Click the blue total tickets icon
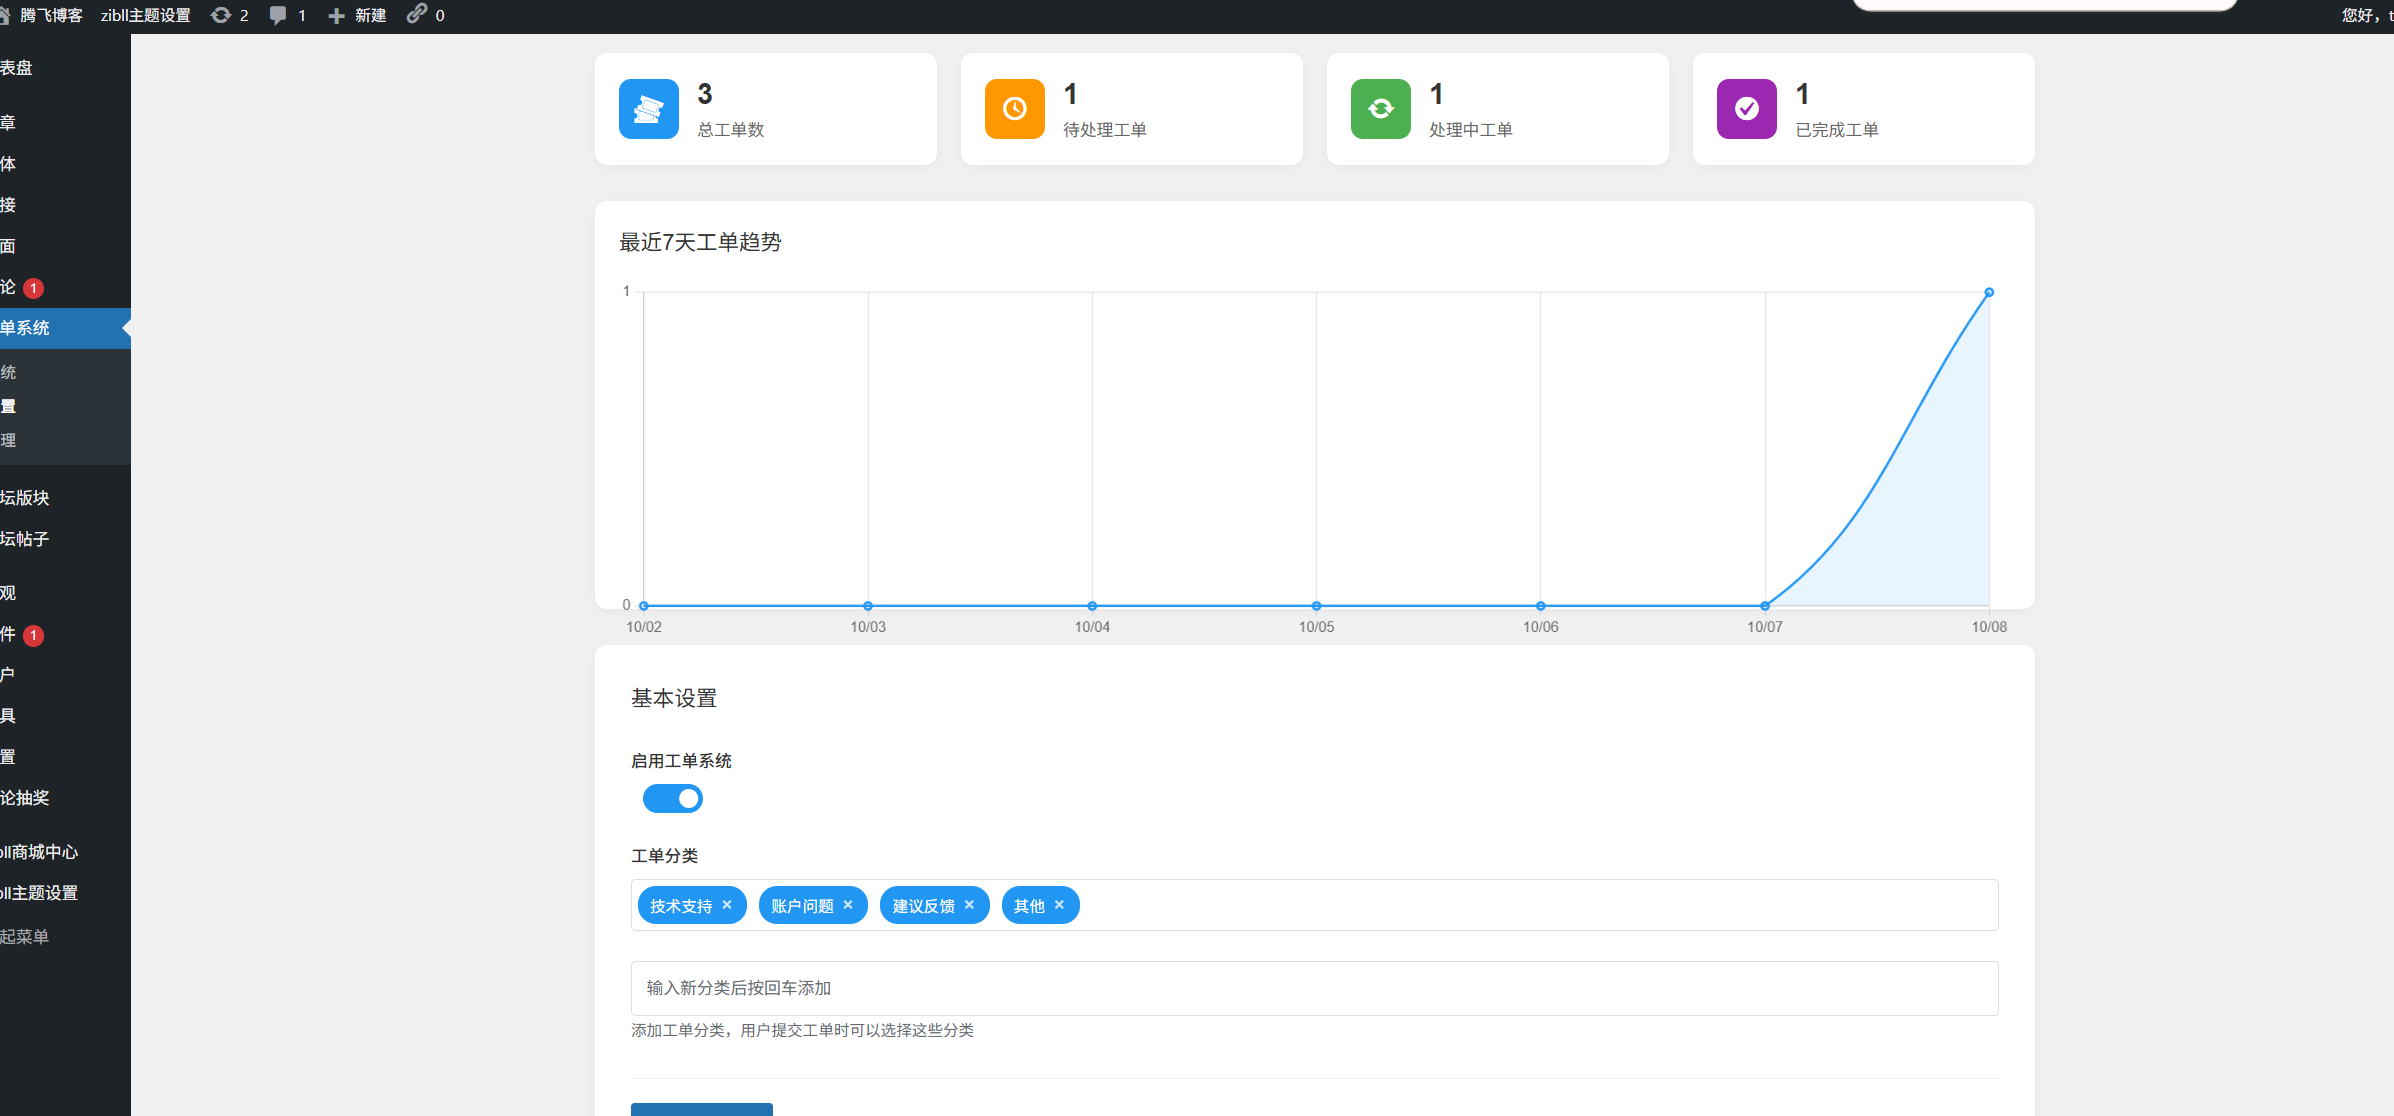 pos(648,109)
